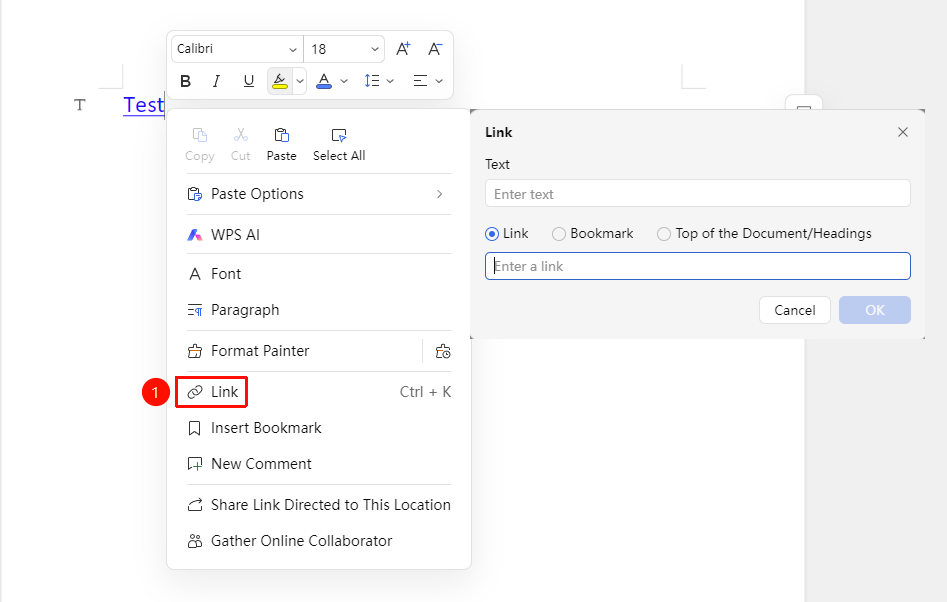Select the Link radio button
This screenshot has width=947, height=602.
[492, 234]
